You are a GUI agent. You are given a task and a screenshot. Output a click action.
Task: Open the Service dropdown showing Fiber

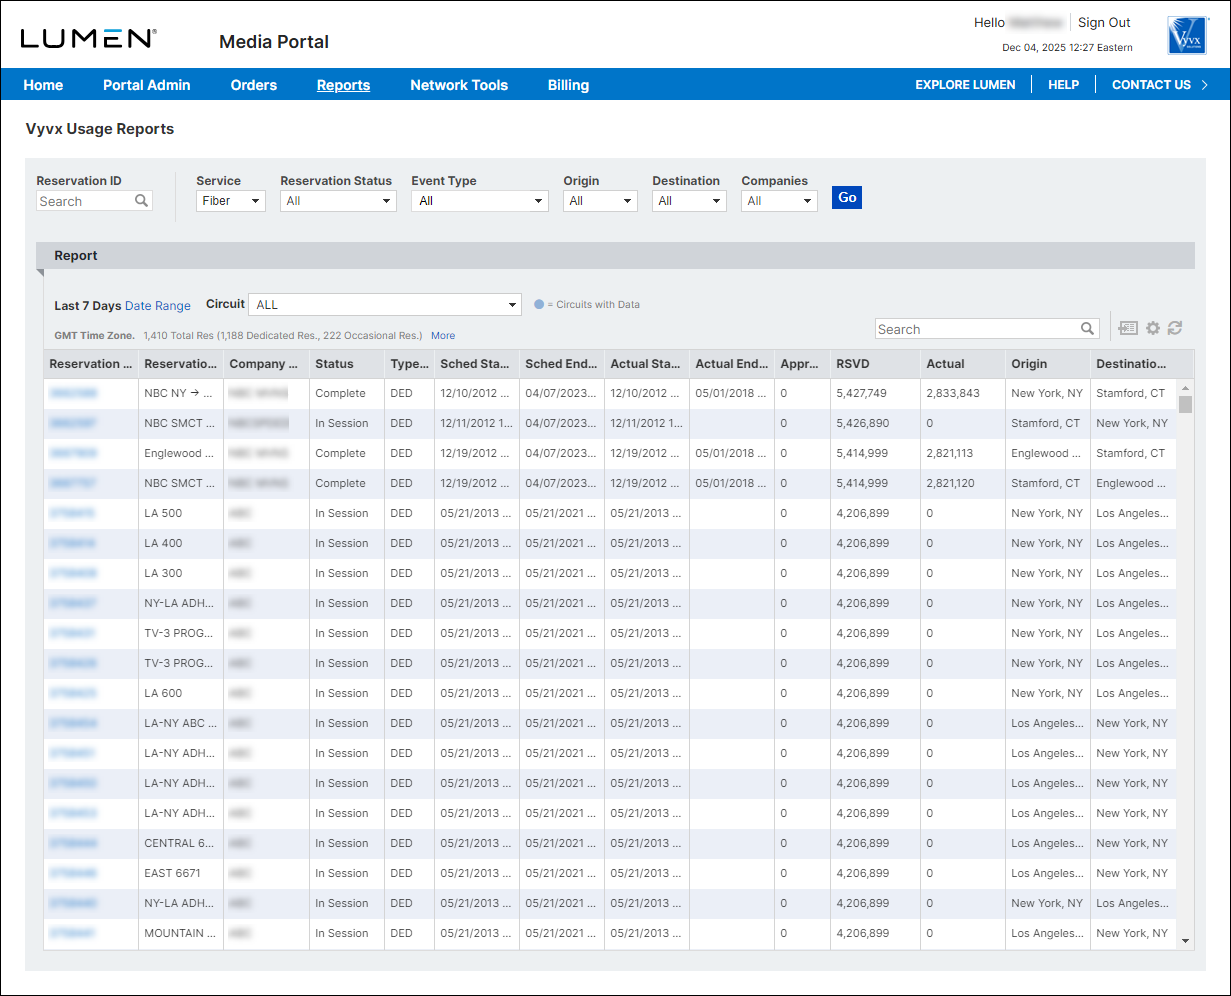point(230,200)
